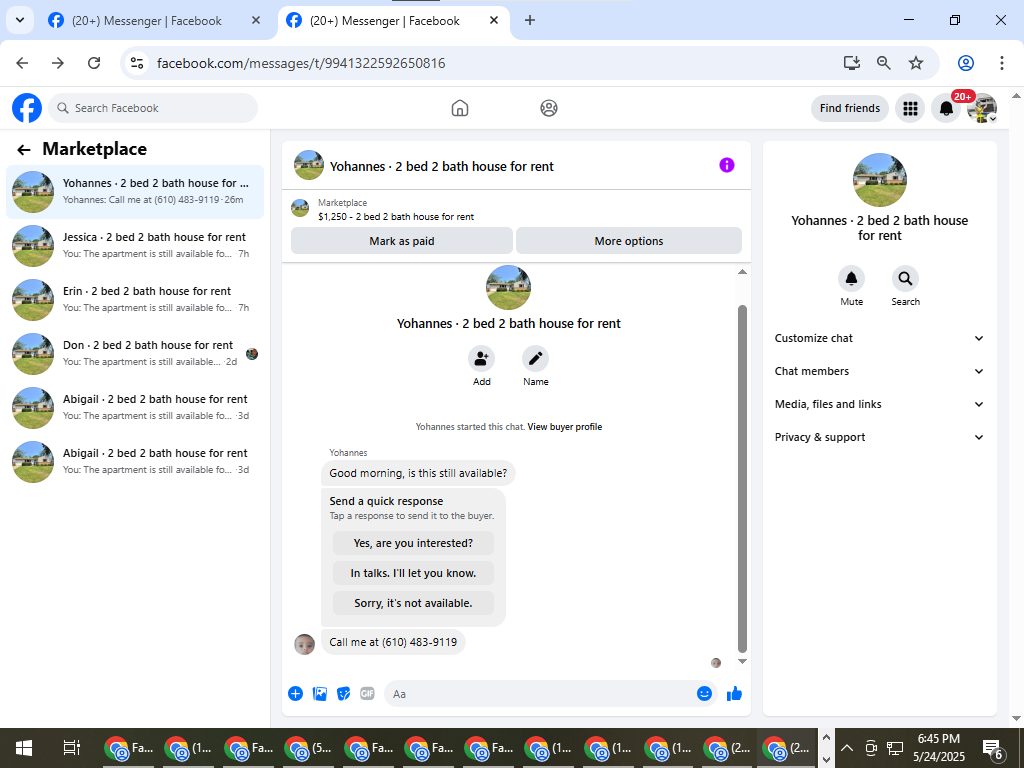Click the back arrow next to Marketplace
The height and width of the screenshot is (768, 1024).
tap(24, 150)
